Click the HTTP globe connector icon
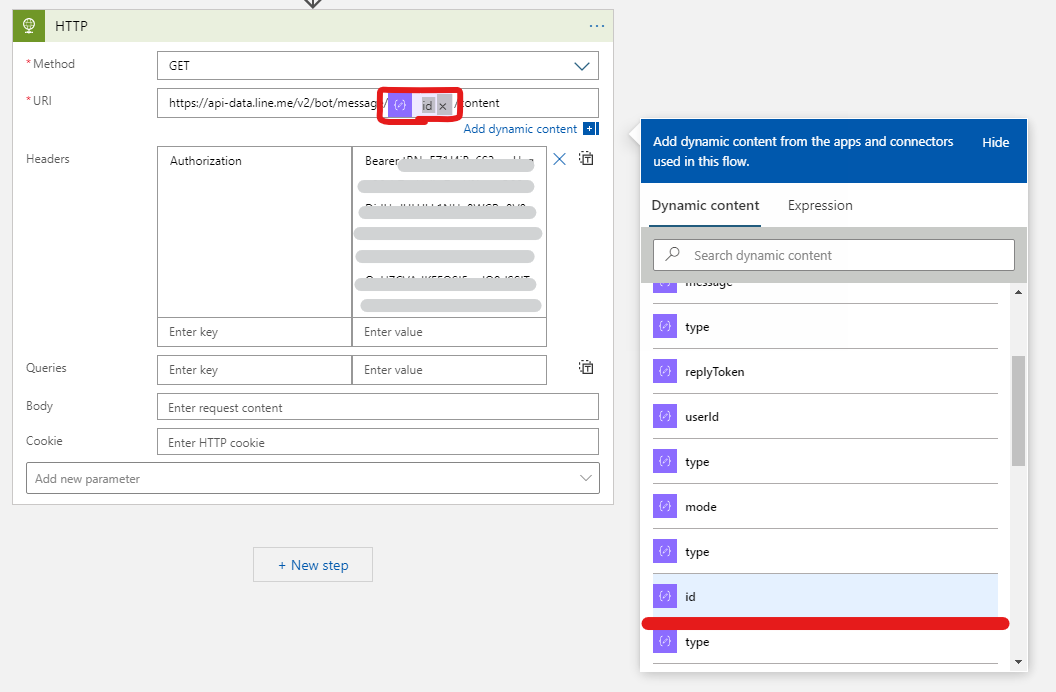Image resolution: width=1056 pixels, height=692 pixels. tap(29, 26)
